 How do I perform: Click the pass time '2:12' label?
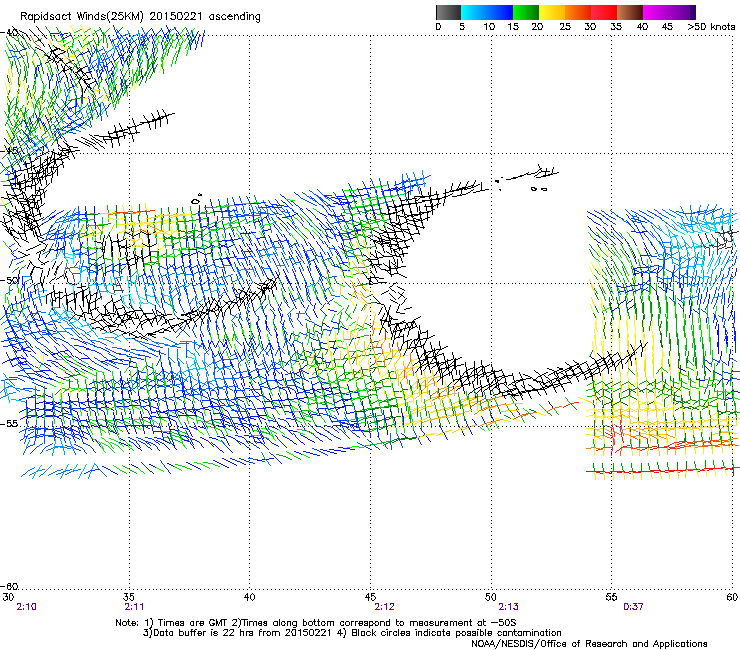pyautogui.click(x=384, y=607)
